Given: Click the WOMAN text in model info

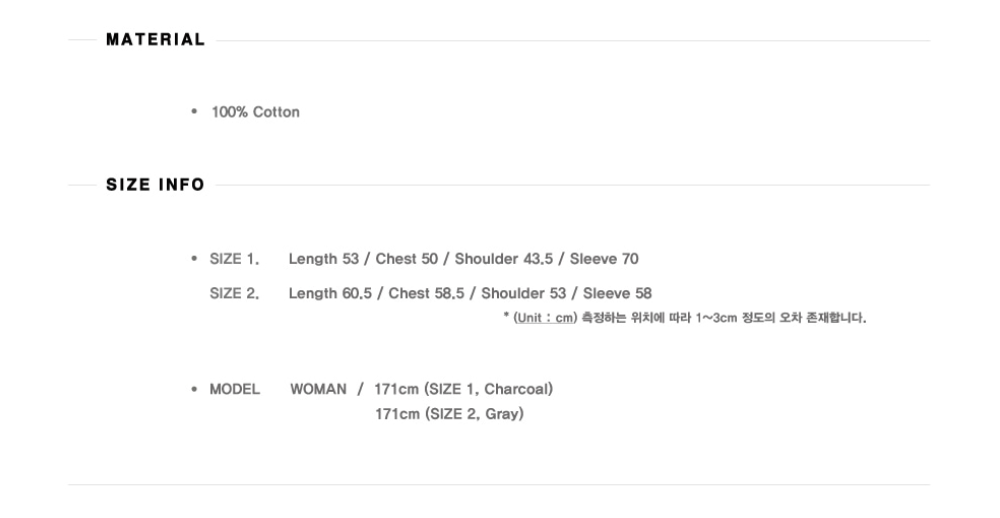Looking at the screenshot, I should 318,389.
